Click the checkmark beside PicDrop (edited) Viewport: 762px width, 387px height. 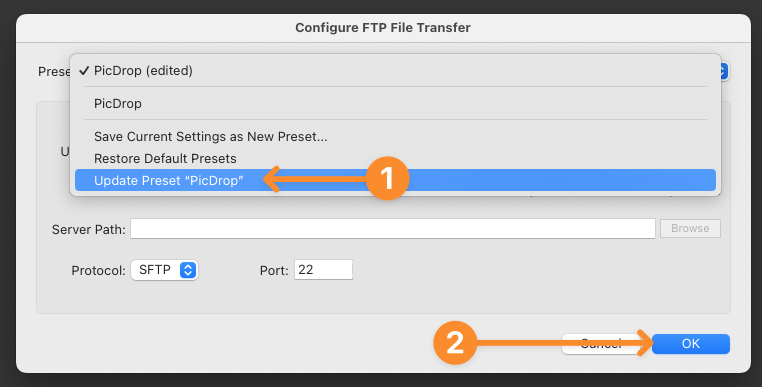tap(85, 71)
